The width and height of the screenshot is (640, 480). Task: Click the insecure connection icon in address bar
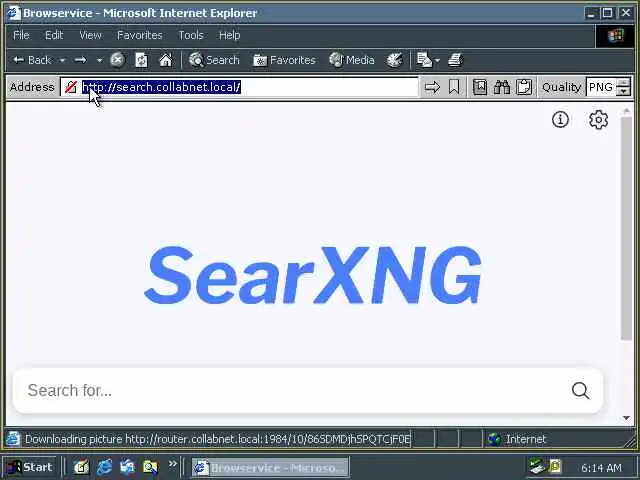(x=71, y=87)
